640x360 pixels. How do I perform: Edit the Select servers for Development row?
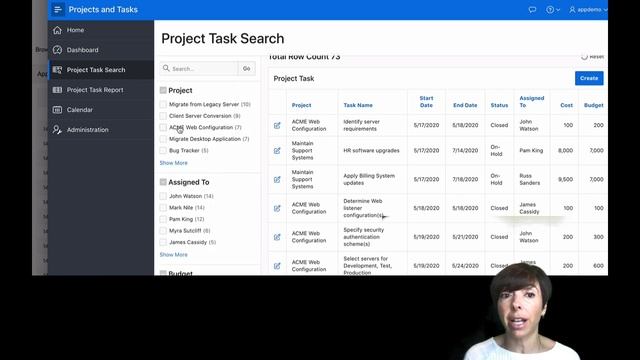pos(277,266)
